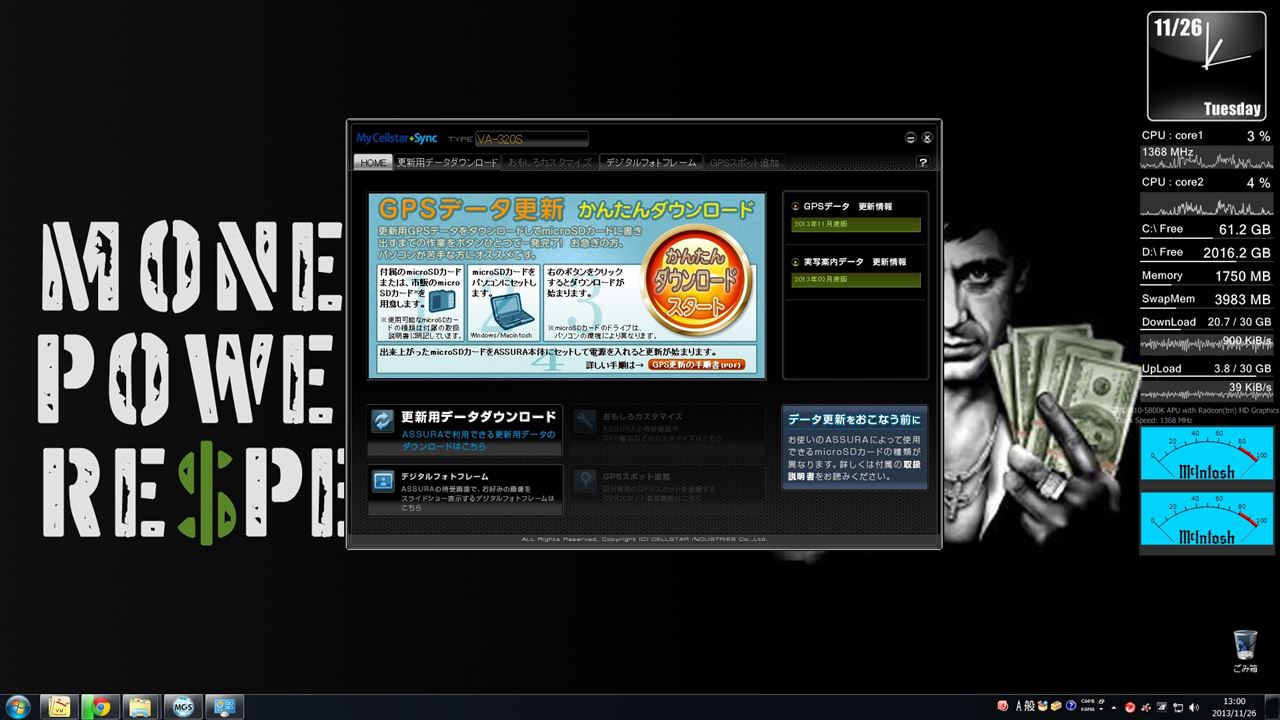Click the CPU core2 usage meter

pyautogui.click(x=1207, y=195)
